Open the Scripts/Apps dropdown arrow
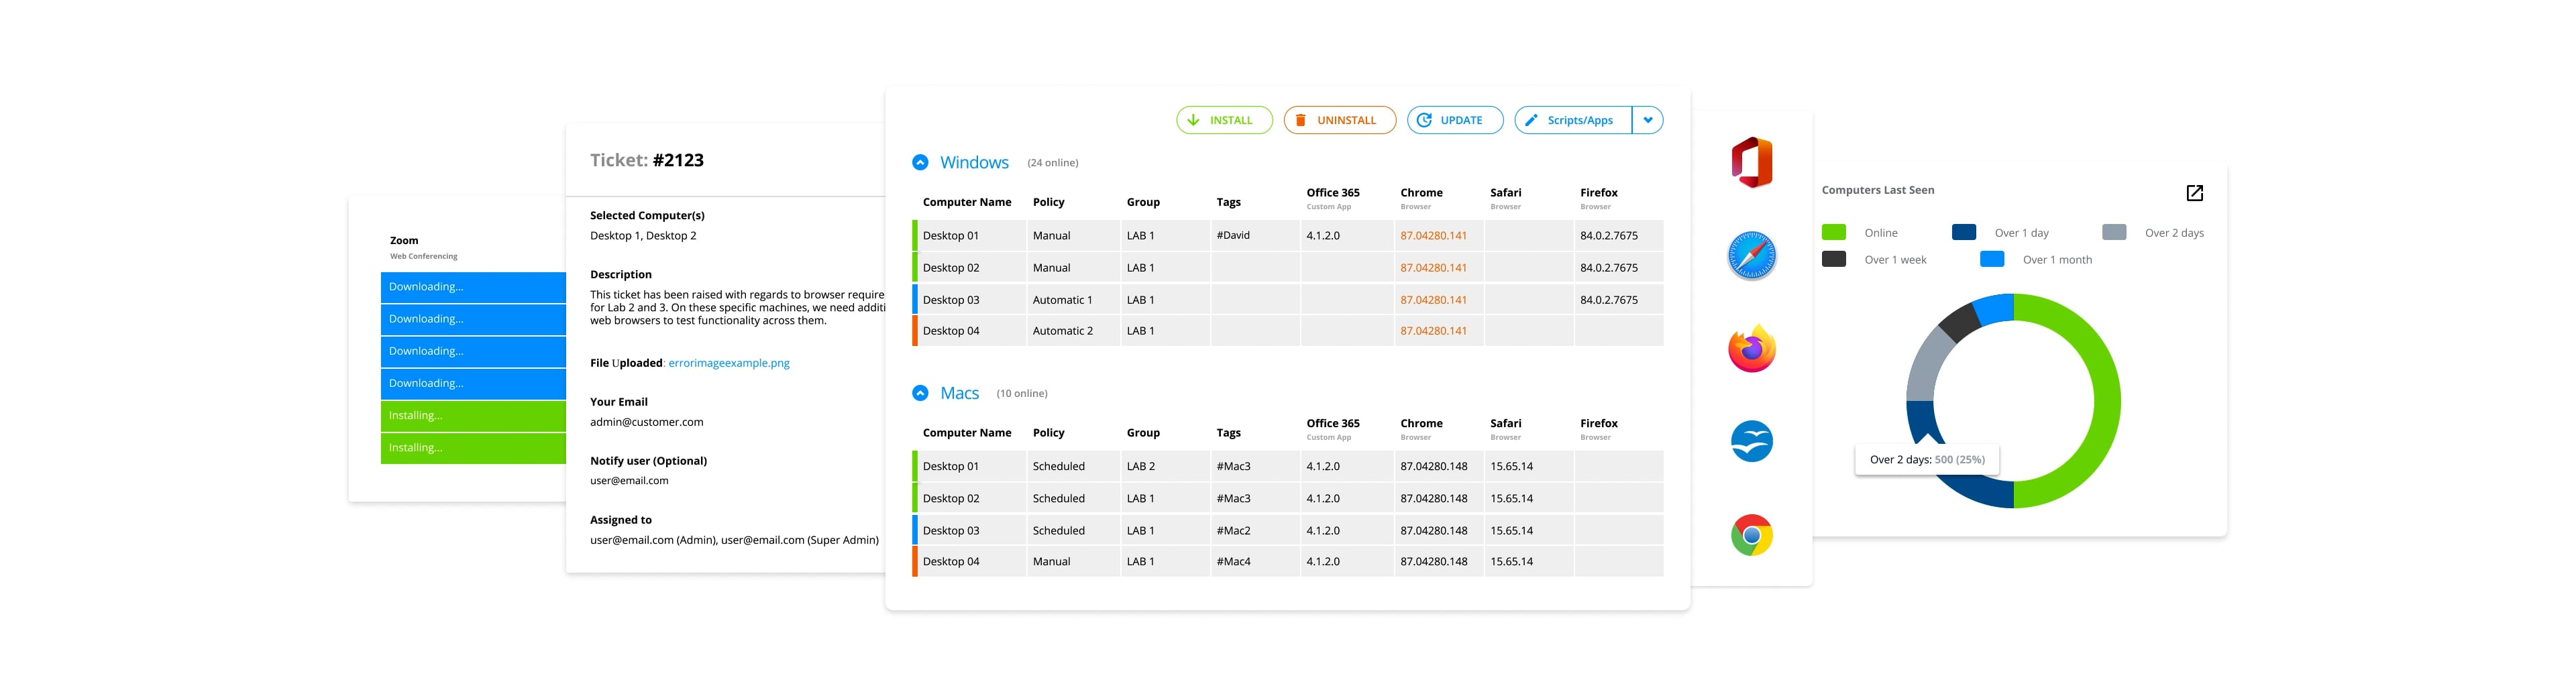The height and width of the screenshot is (696, 2576). [1647, 120]
